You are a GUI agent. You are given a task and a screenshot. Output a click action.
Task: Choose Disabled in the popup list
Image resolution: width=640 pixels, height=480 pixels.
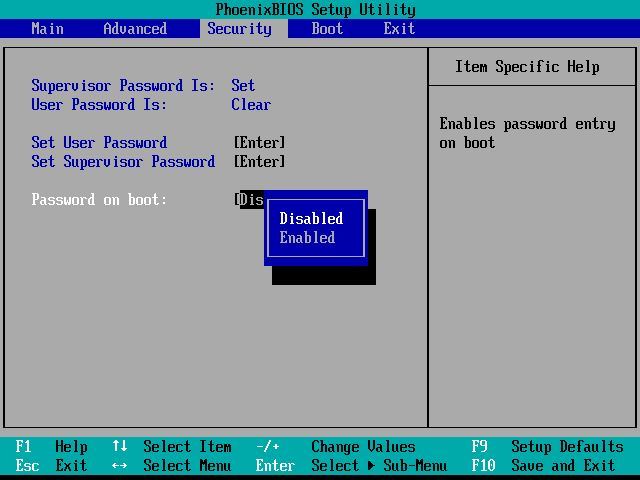click(x=311, y=218)
